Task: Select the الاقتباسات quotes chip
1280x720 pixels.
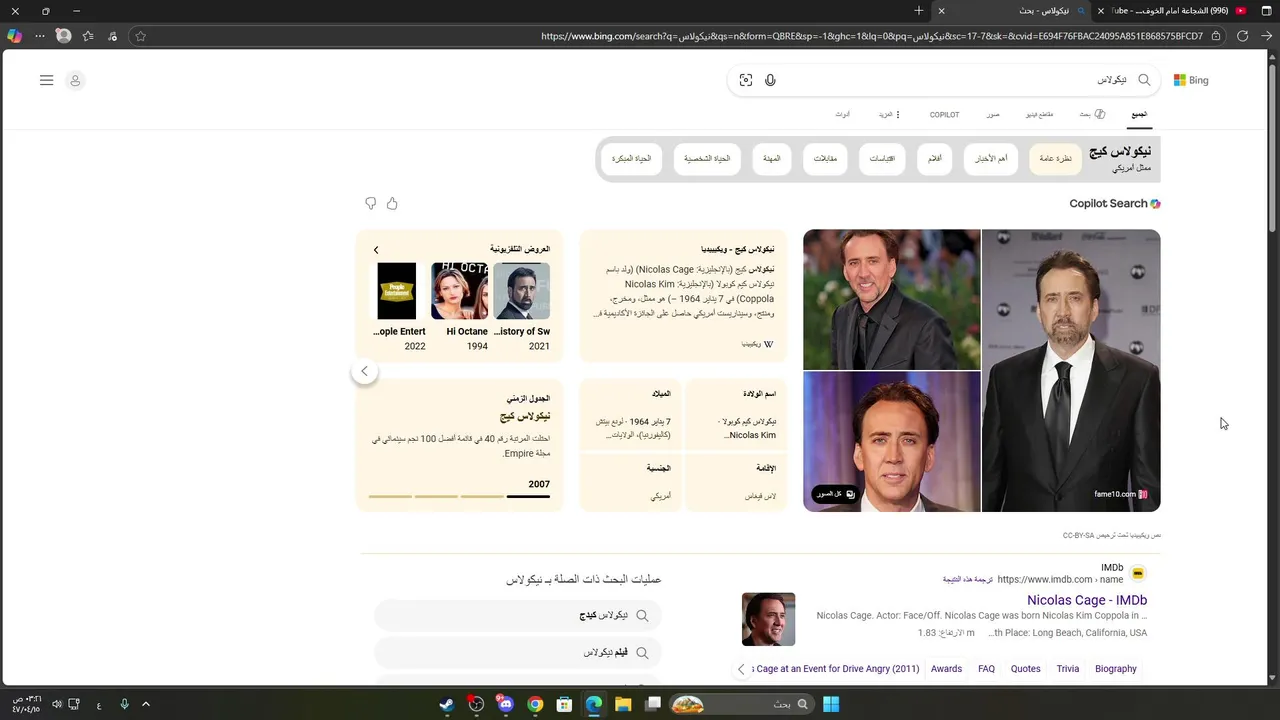Action: click(882, 159)
